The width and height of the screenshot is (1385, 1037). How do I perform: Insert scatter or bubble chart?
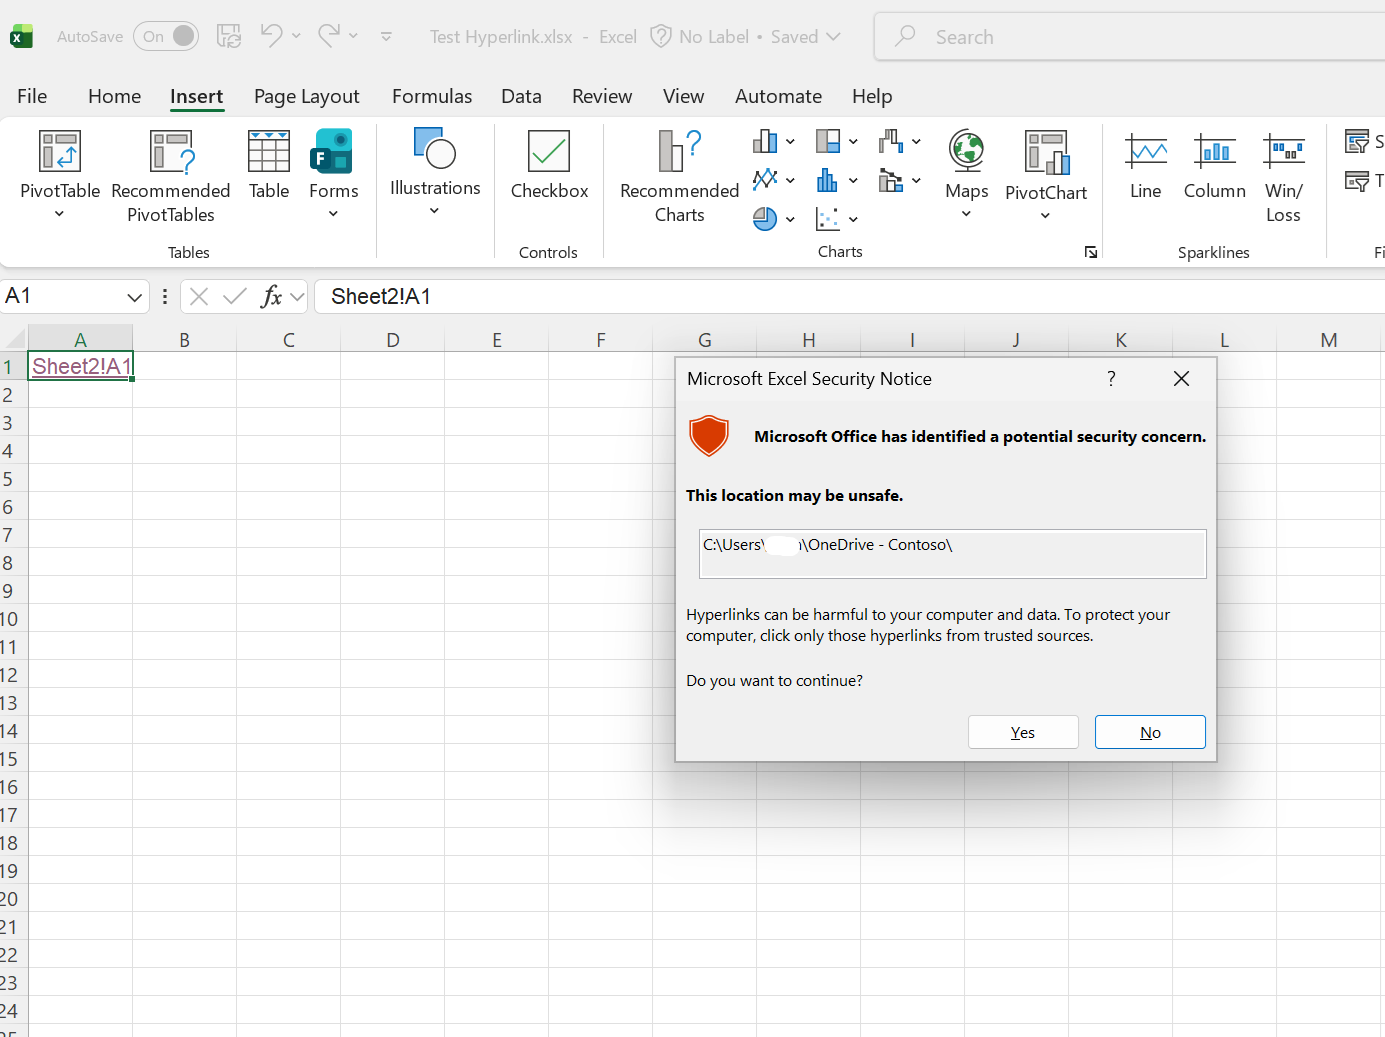coord(837,218)
